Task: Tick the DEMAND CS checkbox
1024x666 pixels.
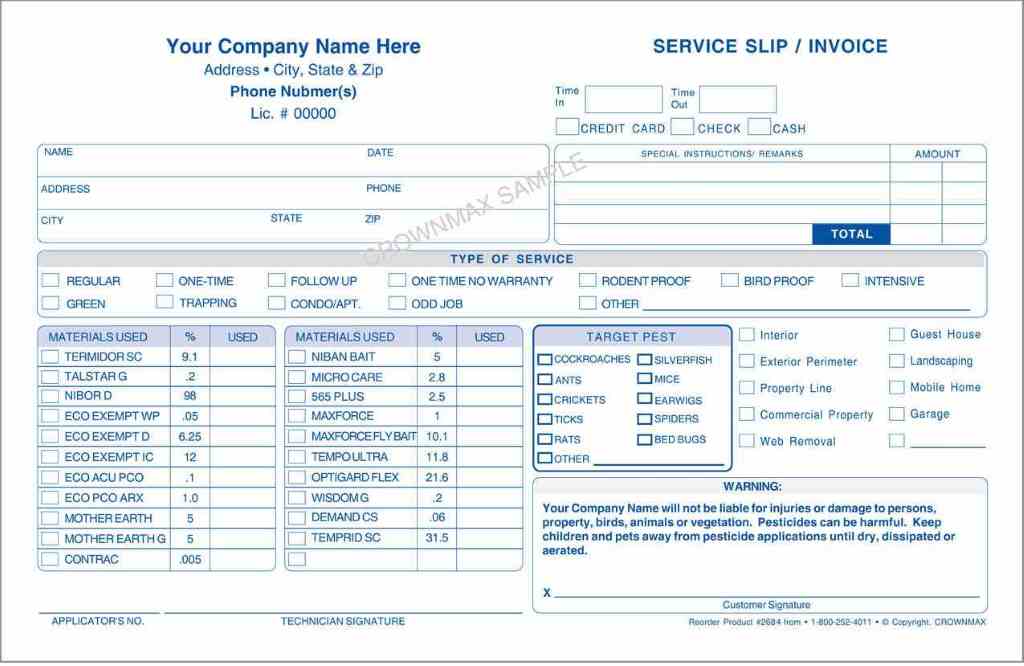Action: click(x=296, y=518)
